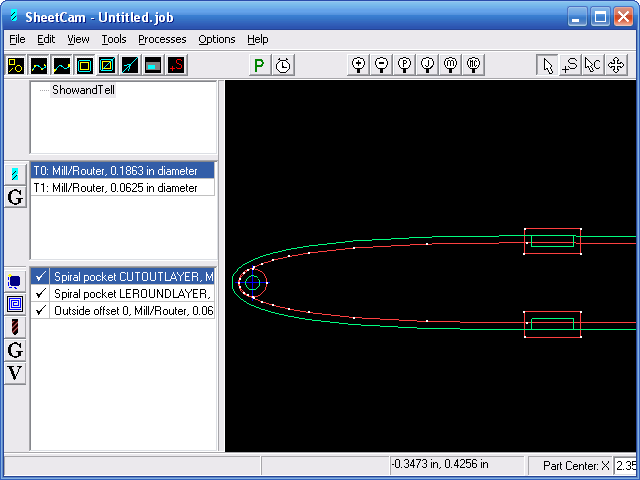Click the red +S start points icon
Image resolution: width=640 pixels, height=480 pixels.
click(x=176, y=65)
